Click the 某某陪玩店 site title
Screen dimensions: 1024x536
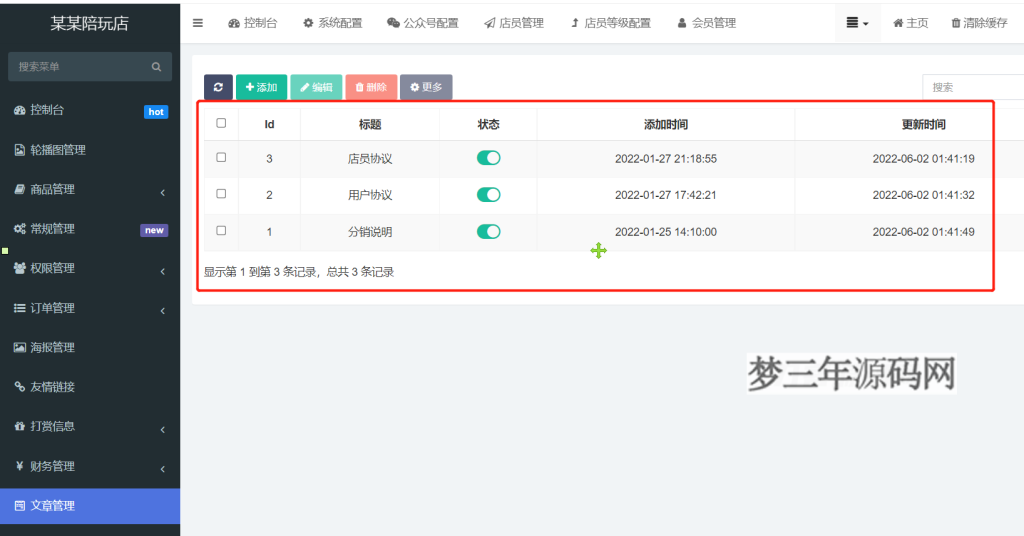90,24
